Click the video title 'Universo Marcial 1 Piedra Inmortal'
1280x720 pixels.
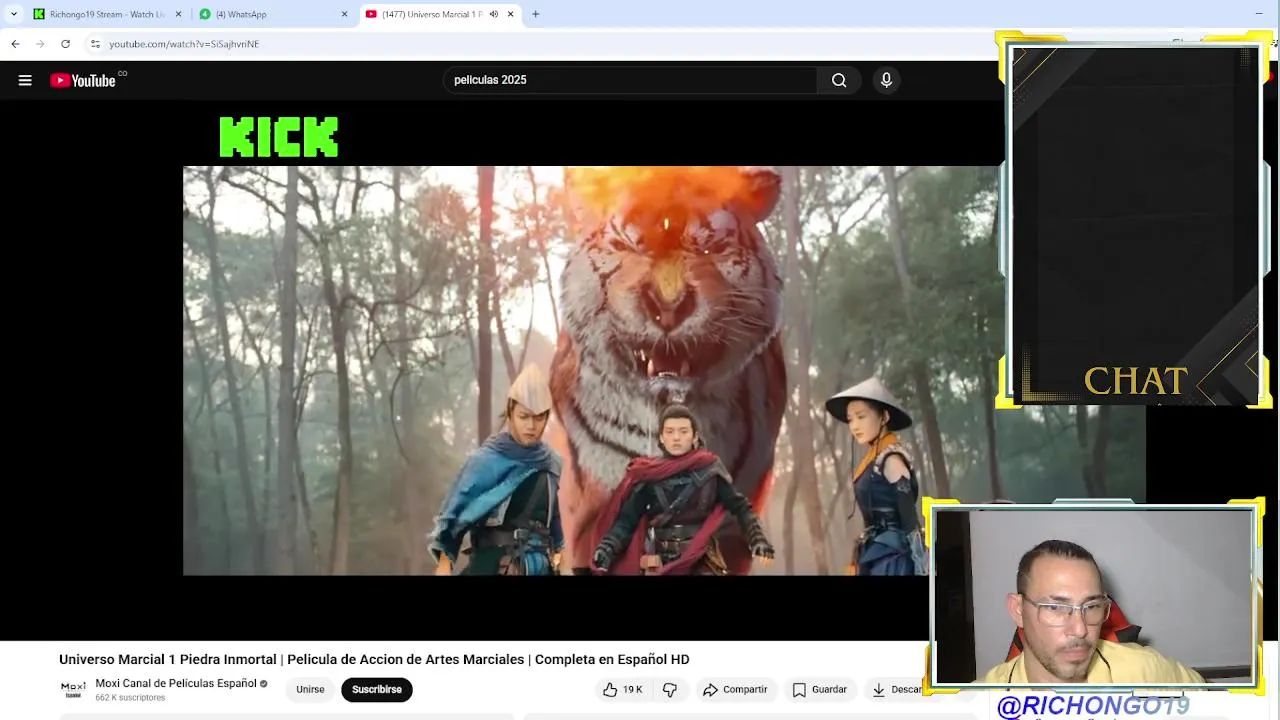pos(168,660)
